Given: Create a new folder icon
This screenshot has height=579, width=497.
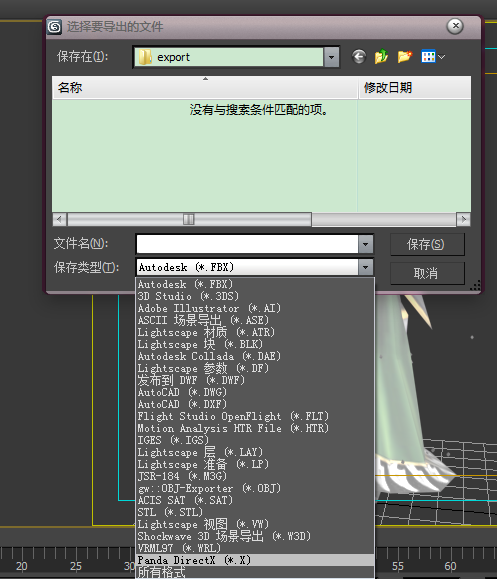Looking at the screenshot, I should (x=405, y=57).
